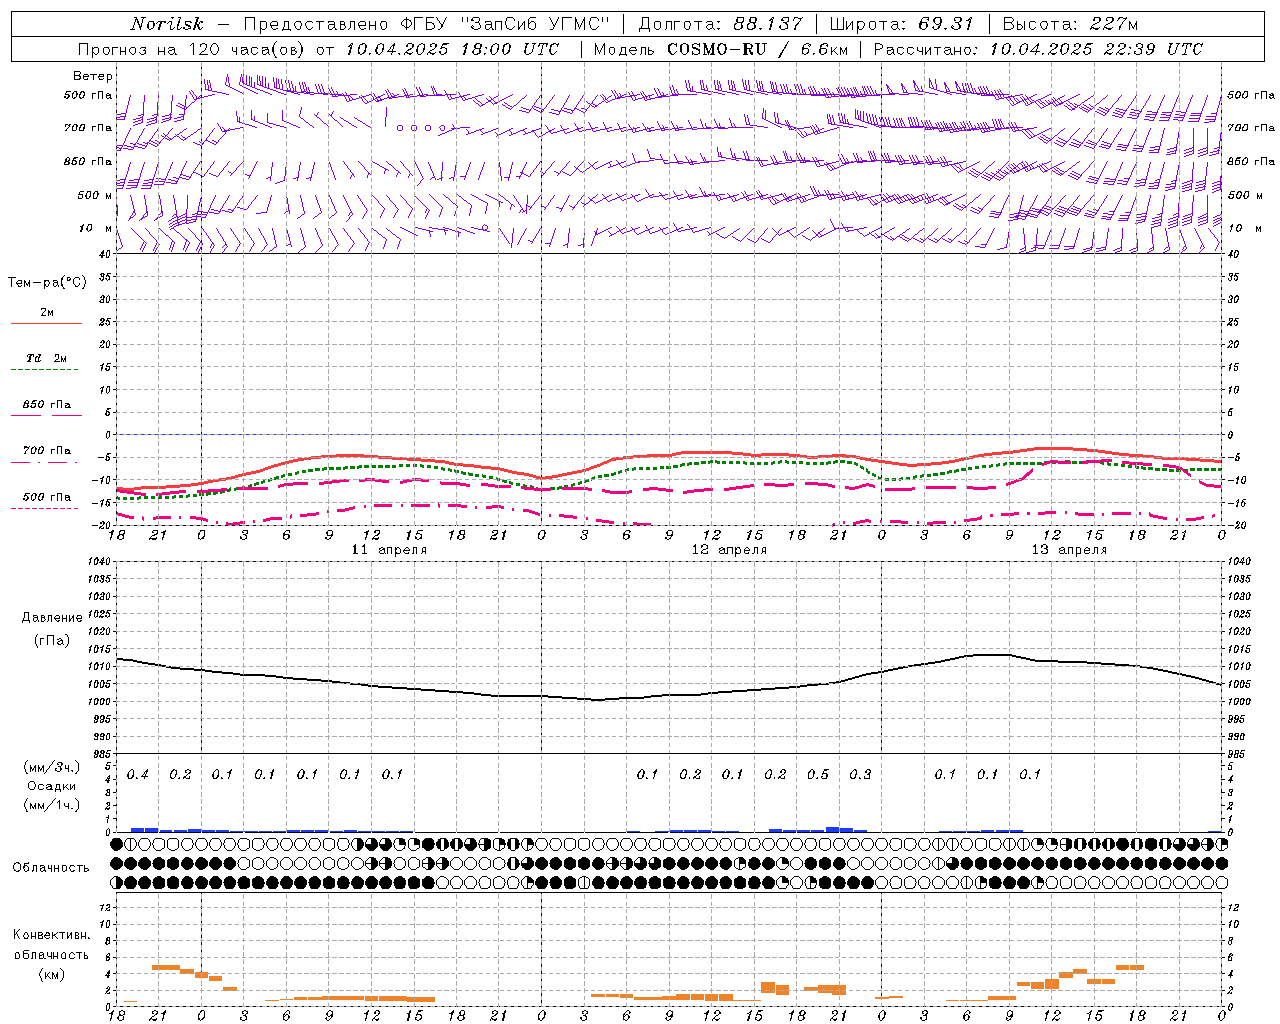The image size is (1280, 1024).
Task: Click the (гПа) unit under Давление
Action: 52,640
